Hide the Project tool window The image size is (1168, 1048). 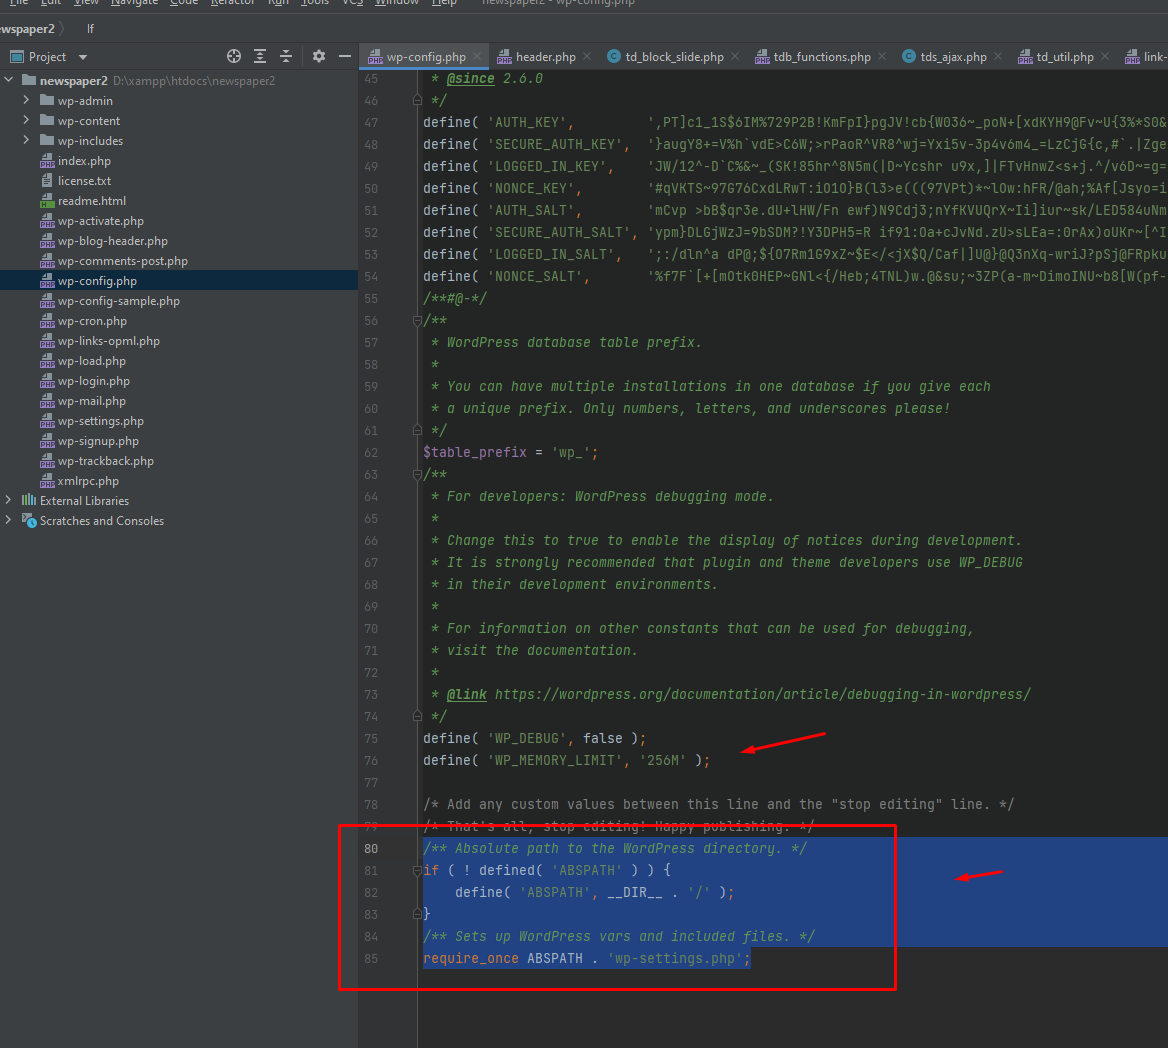[x=344, y=56]
